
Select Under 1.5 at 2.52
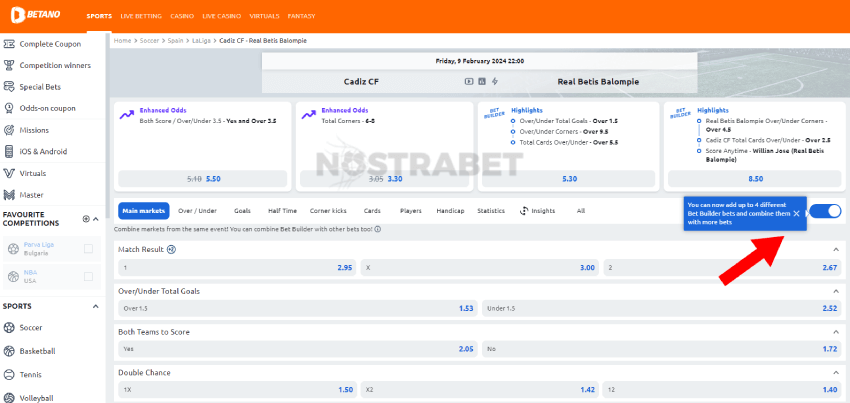[x=662, y=309]
